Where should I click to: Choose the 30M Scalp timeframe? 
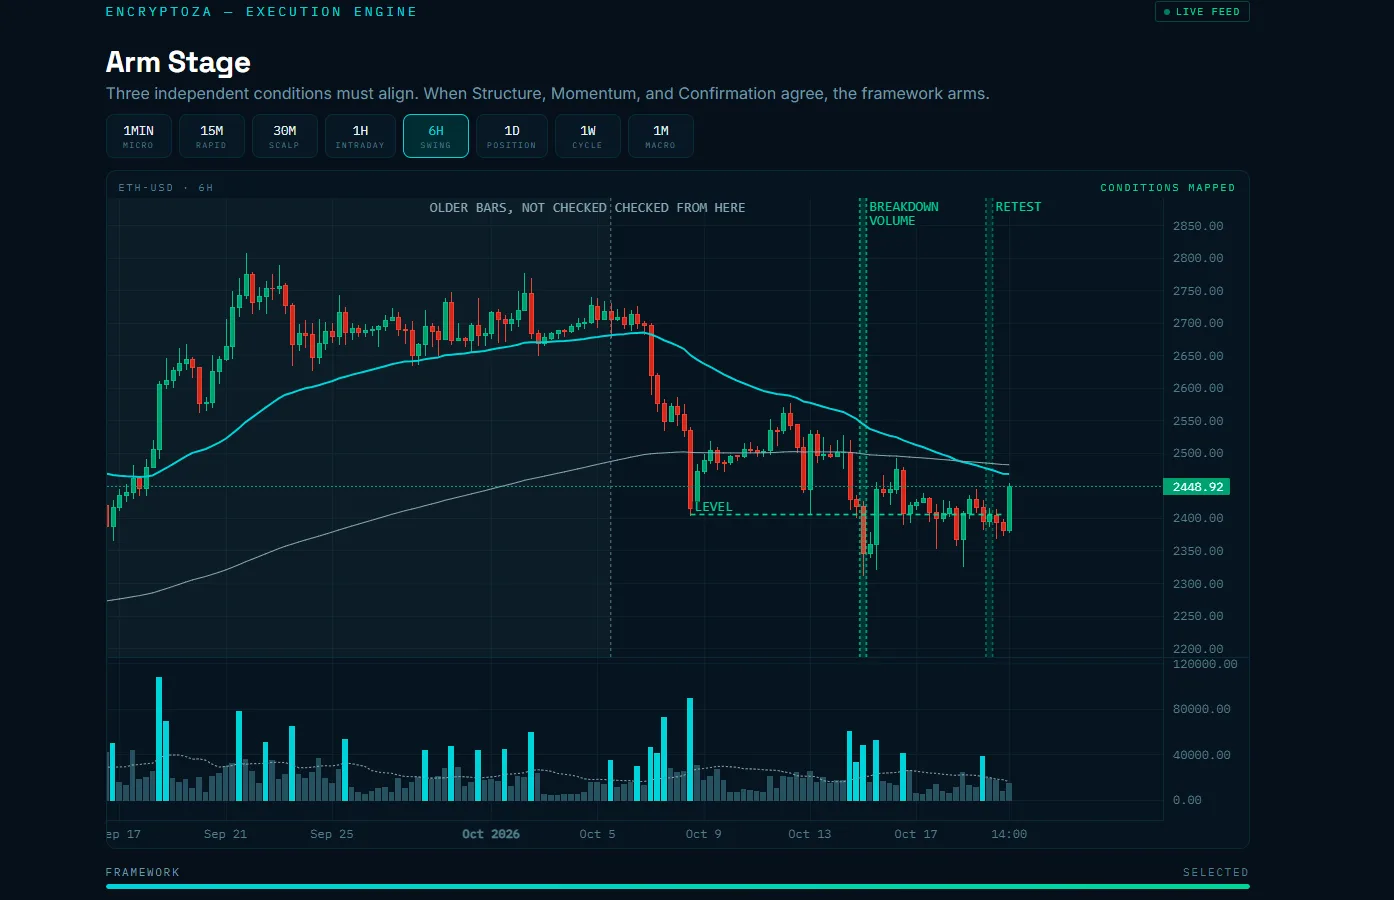coord(285,136)
